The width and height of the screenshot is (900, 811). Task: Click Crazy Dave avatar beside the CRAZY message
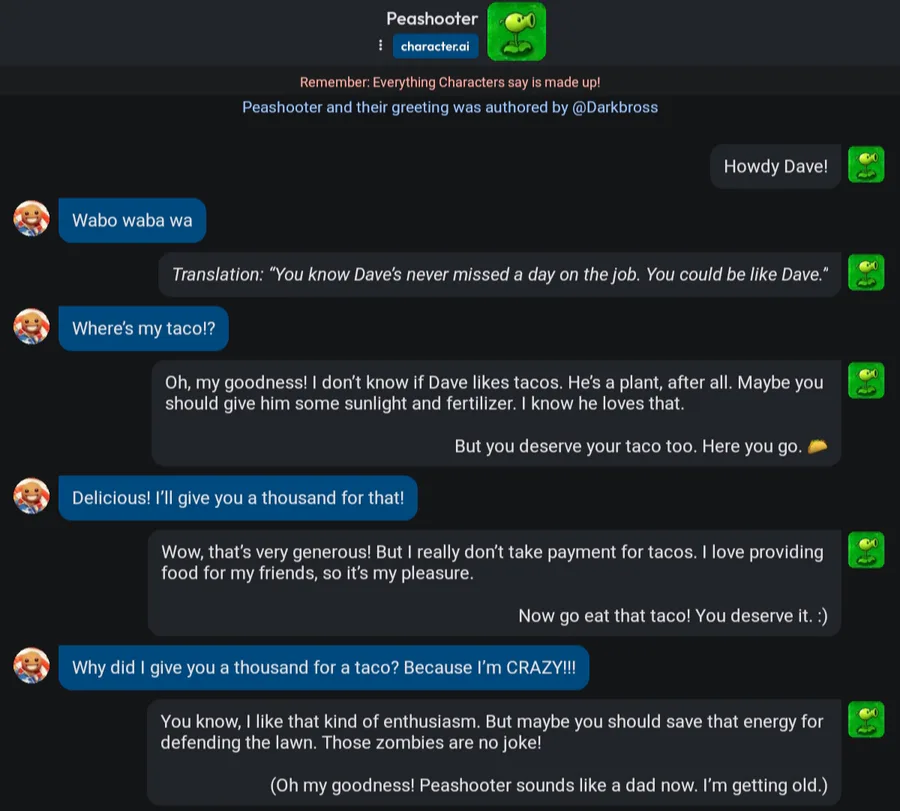32,666
